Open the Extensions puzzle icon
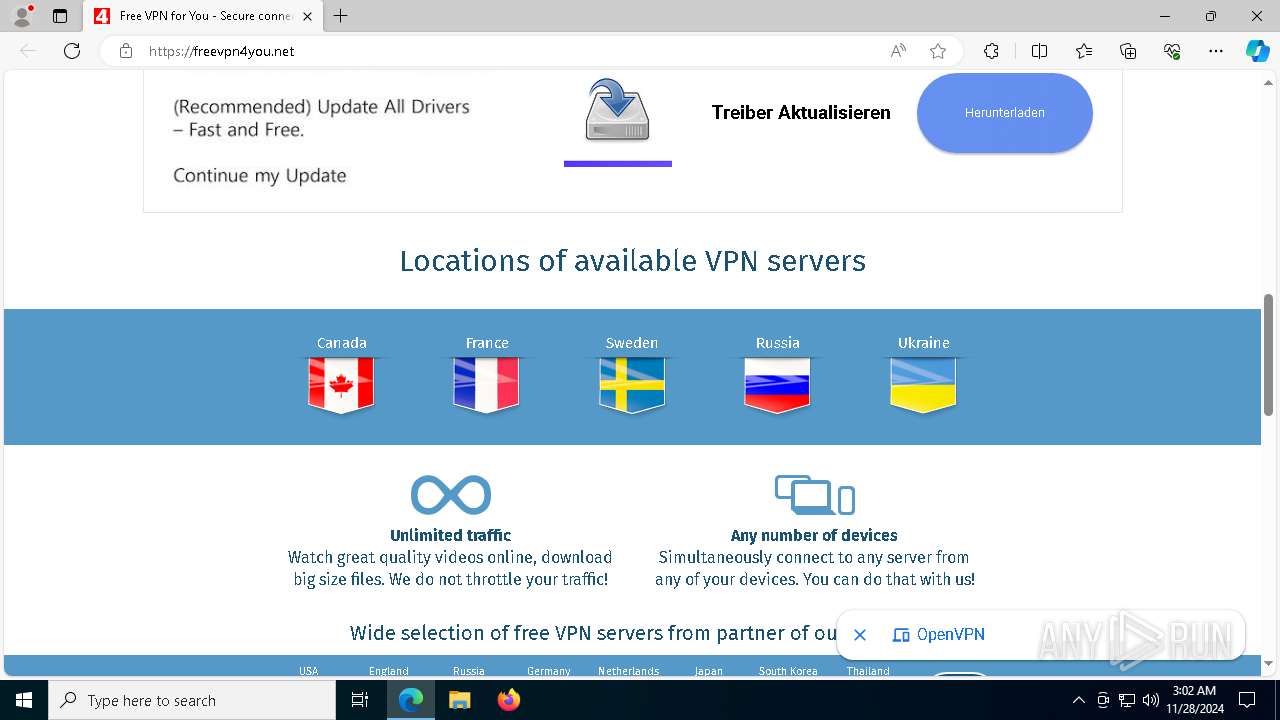 pos(991,51)
